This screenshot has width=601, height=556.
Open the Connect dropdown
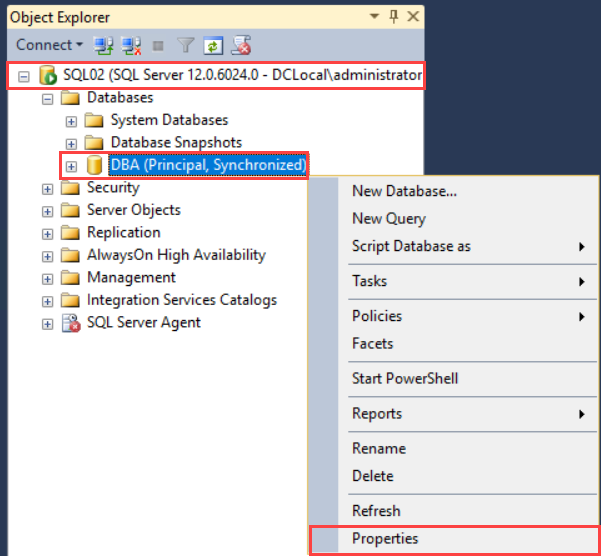(49, 45)
